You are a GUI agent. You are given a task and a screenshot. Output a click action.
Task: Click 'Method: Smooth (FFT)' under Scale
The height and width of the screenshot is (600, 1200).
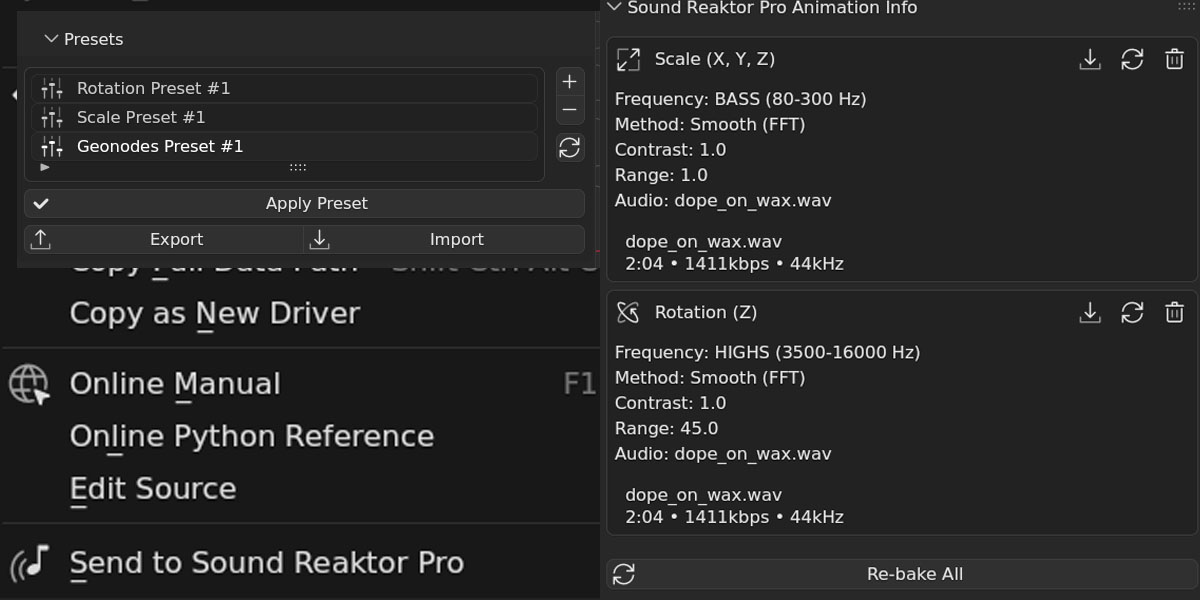(710, 124)
